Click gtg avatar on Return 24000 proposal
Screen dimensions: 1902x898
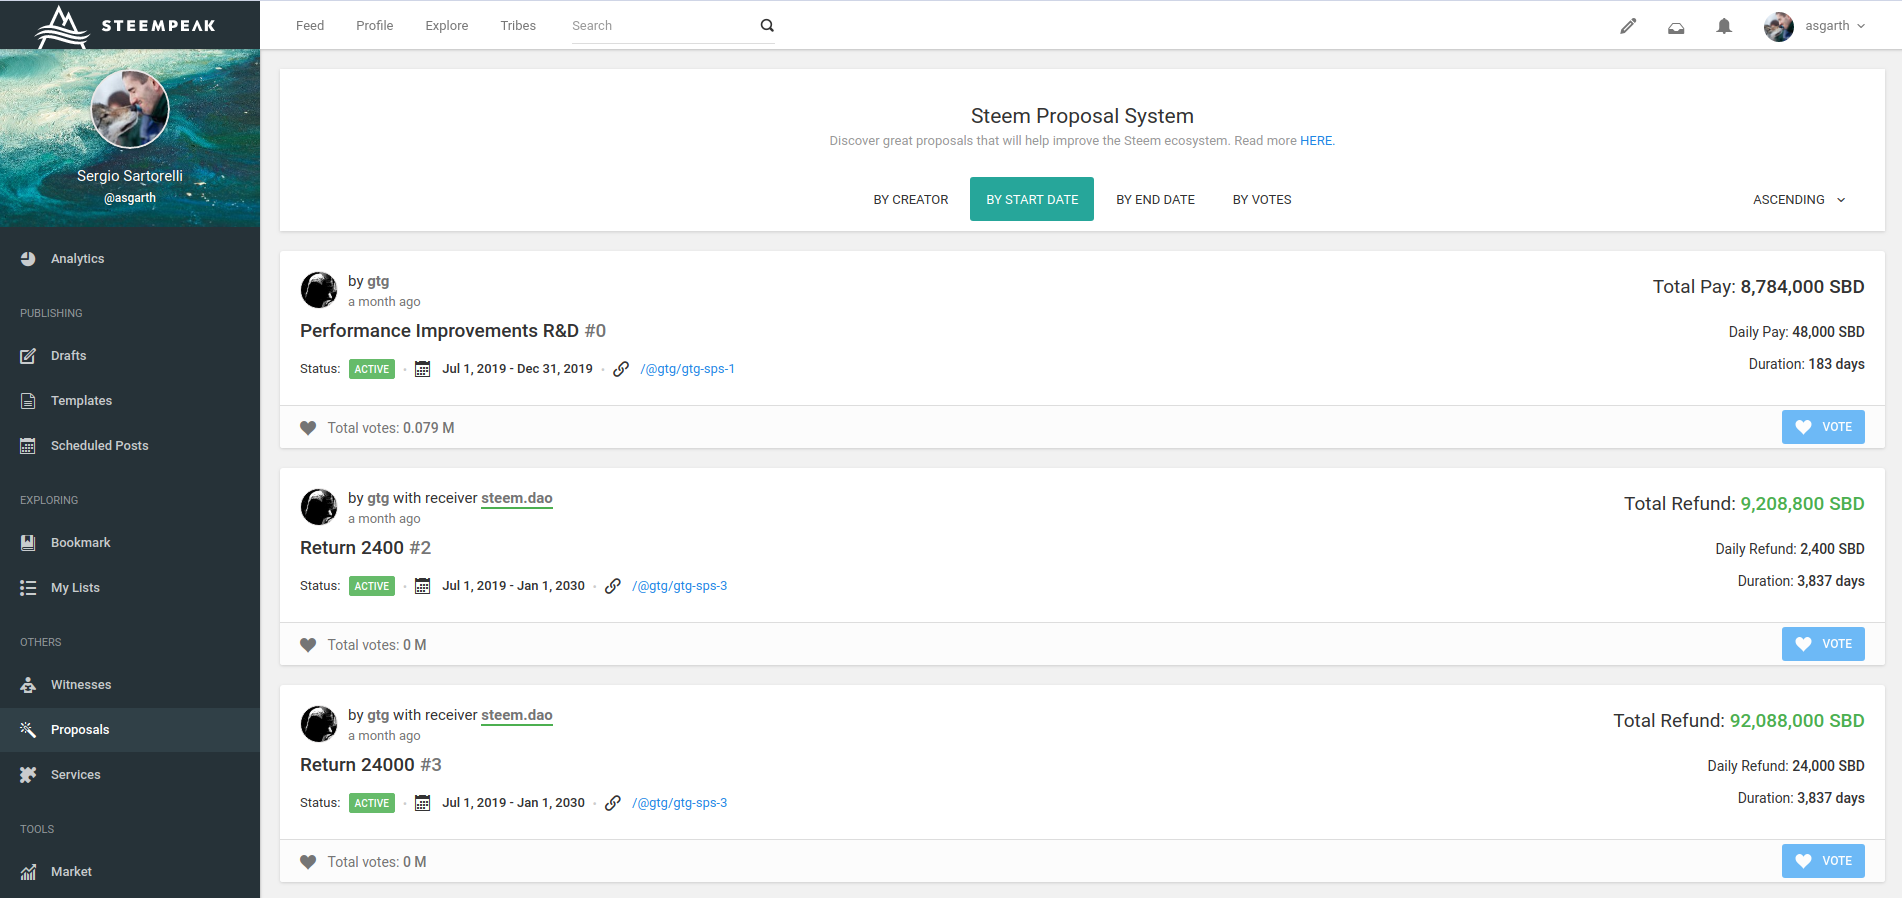point(319,724)
